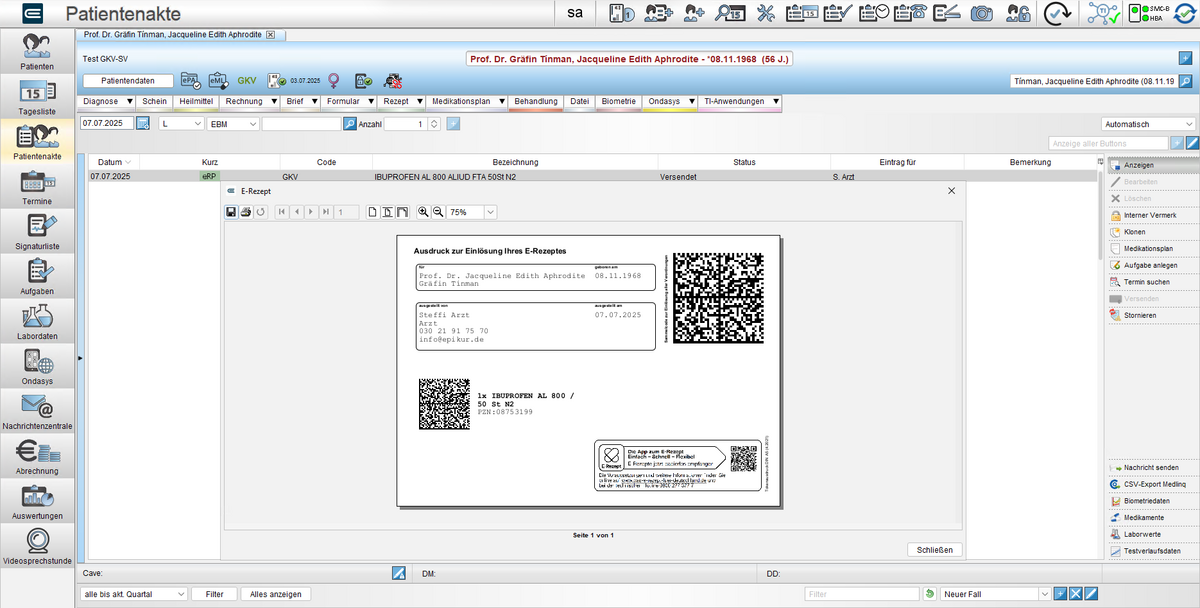Image resolution: width=1200 pixels, height=608 pixels.
Task: Expand the Rezept dropdown arrow
Action: coord(419,102)
